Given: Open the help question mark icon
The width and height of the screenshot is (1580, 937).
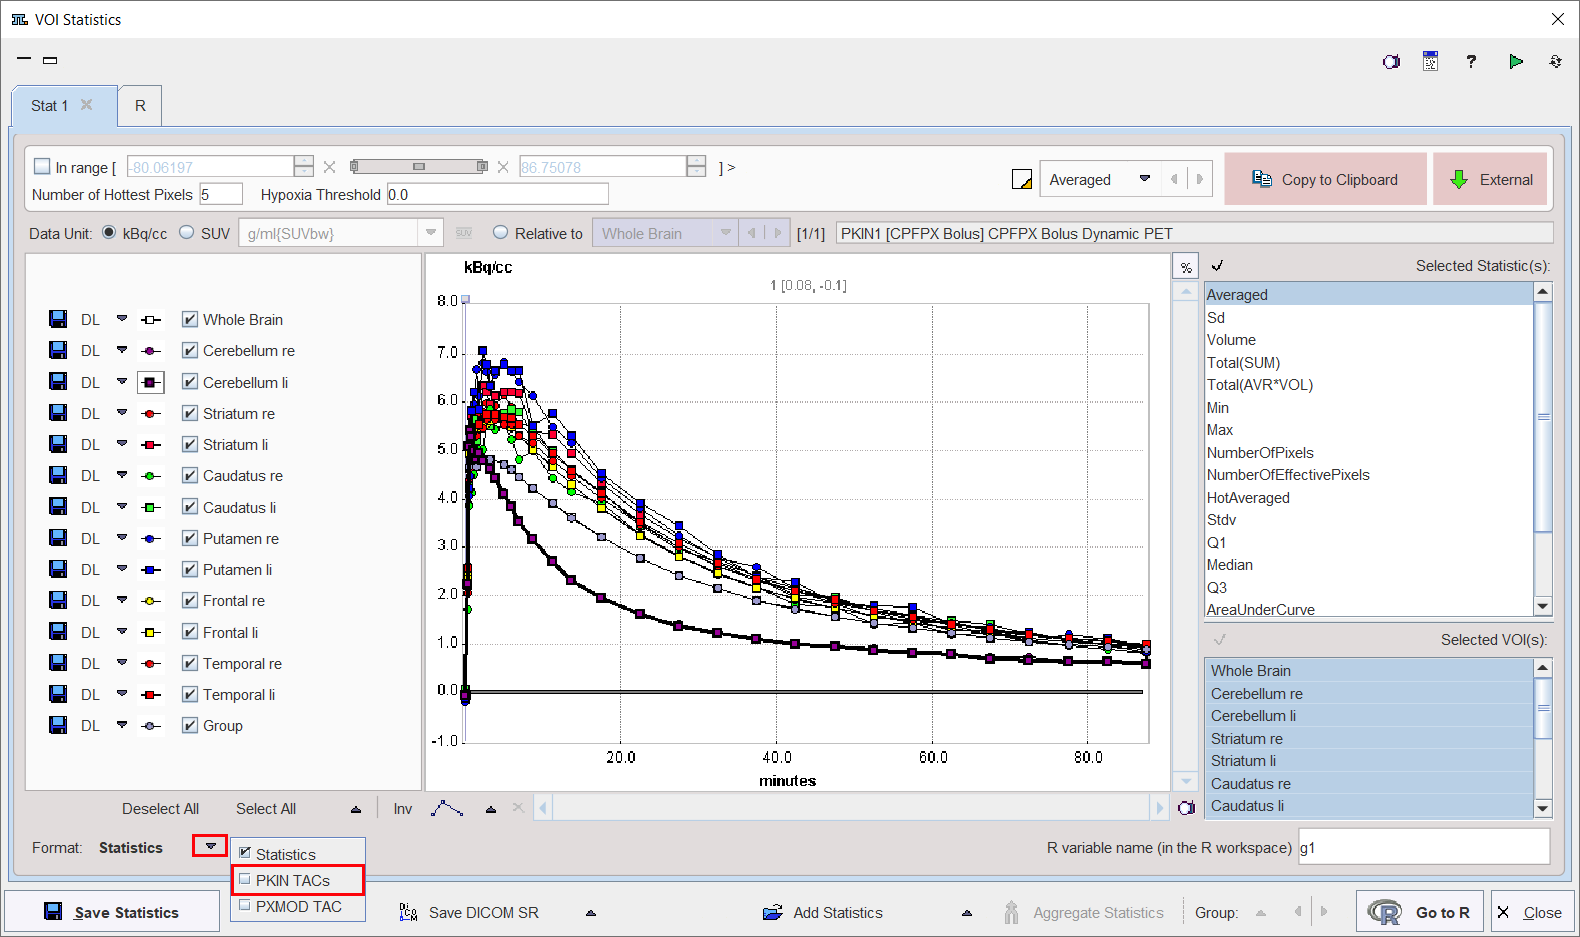Looking at the screenshot, I should point(1471,62).
